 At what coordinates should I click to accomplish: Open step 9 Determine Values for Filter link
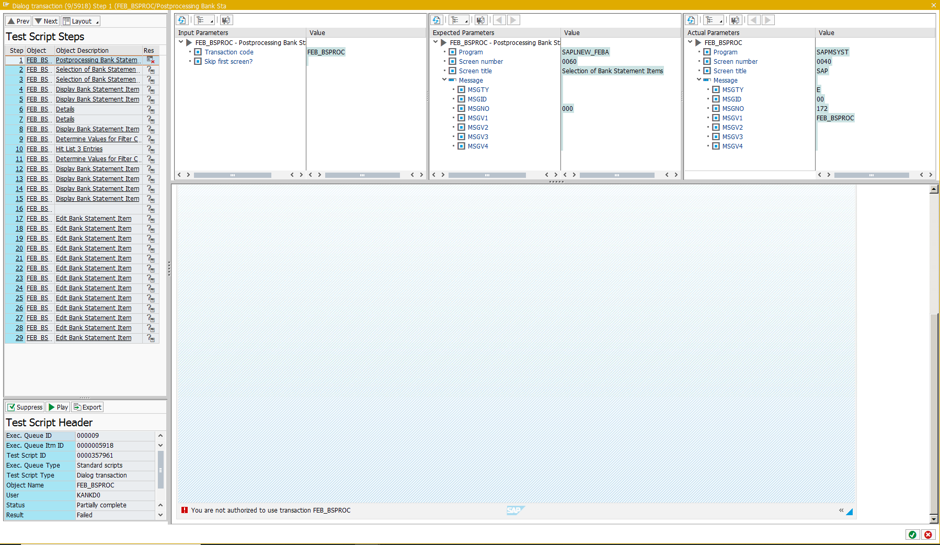[97, 139]
